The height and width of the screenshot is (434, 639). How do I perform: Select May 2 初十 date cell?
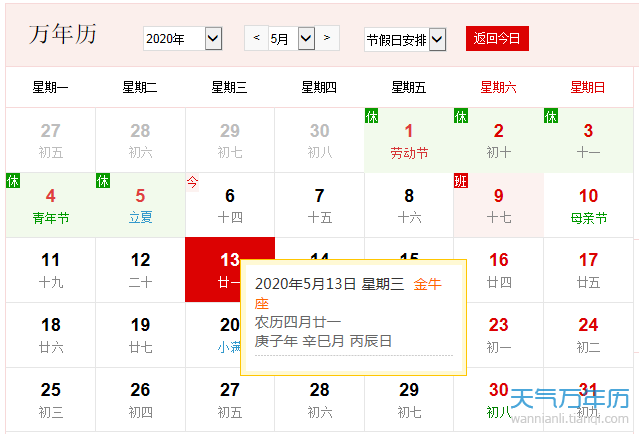(x=498, y=140)
